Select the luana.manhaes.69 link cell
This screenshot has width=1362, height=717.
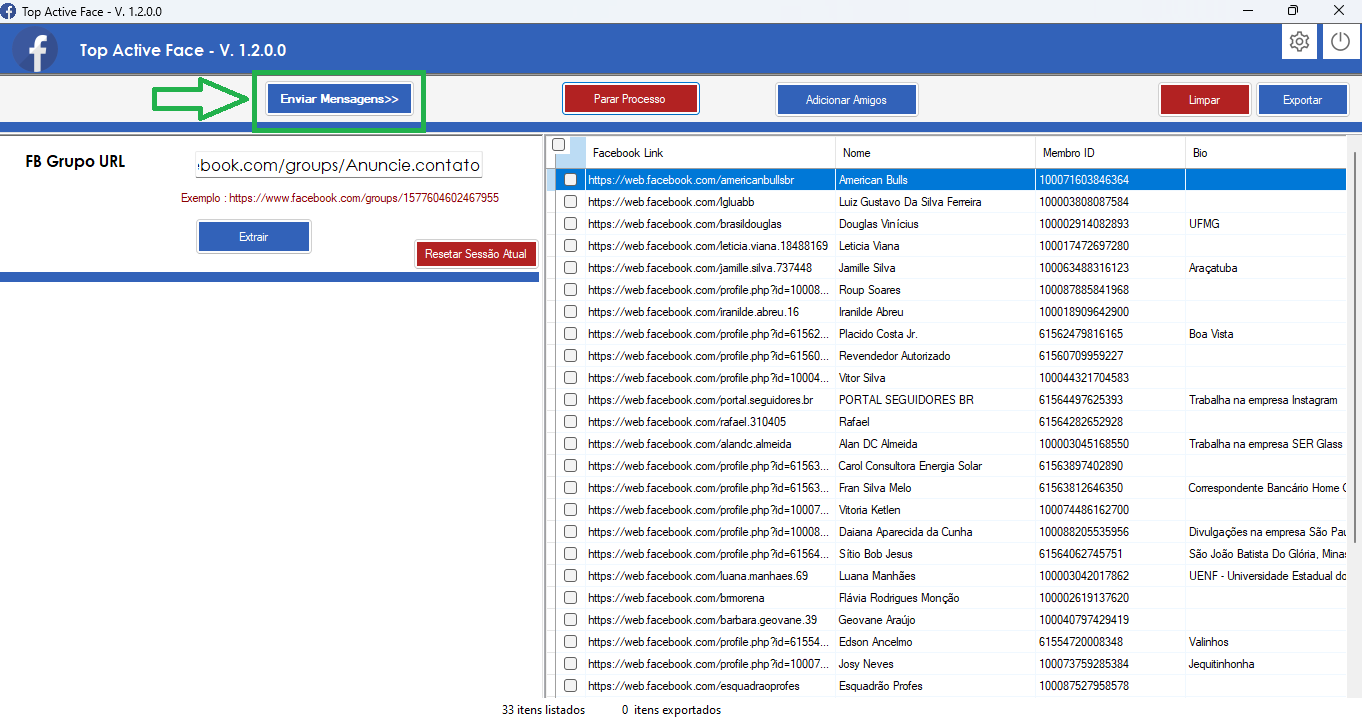click(710, 576)
